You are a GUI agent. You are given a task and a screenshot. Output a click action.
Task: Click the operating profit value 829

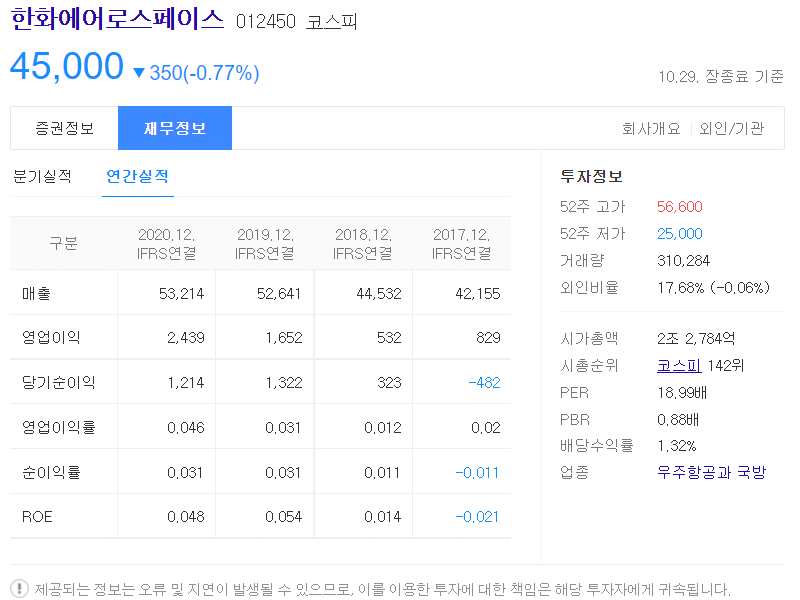coord(488,338)
